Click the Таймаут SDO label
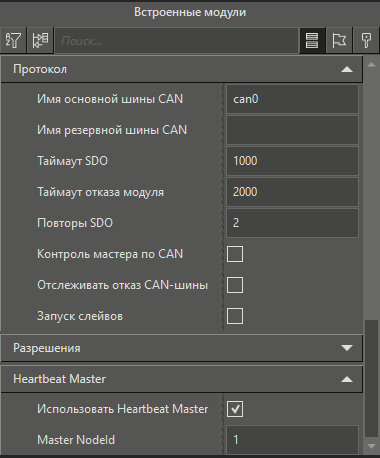This screenshot has height=458, width=380. 72,161
